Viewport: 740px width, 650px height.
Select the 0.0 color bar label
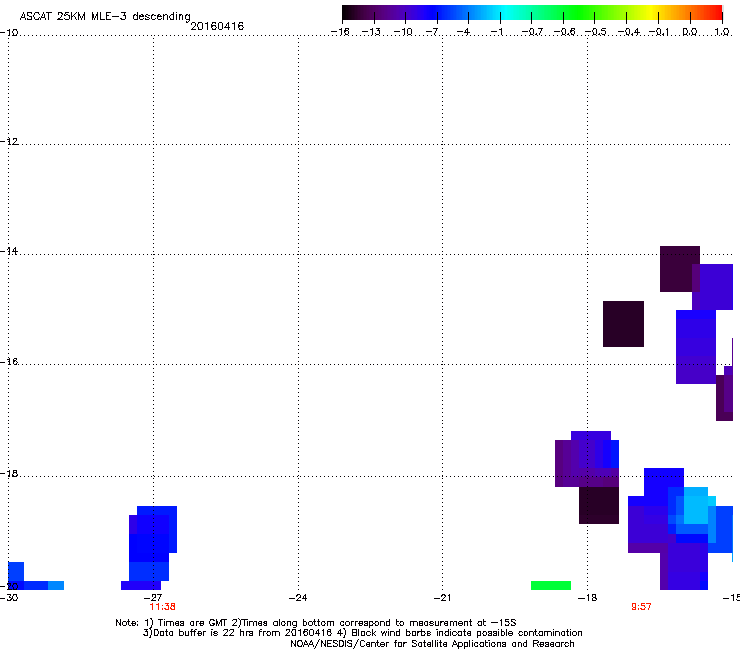[x=690, y=32]
